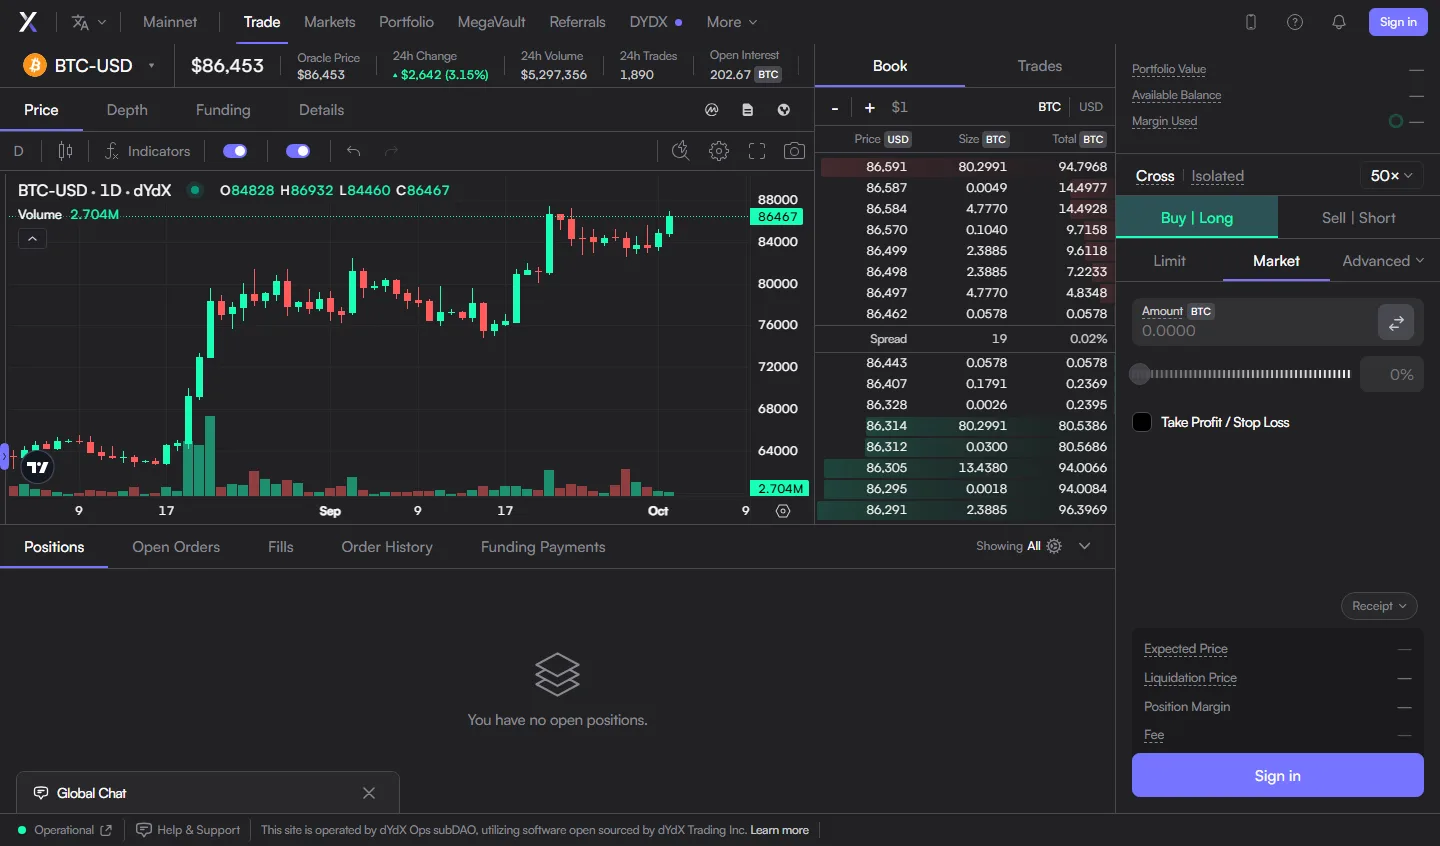Open the help question mark icon

[x=1294, y=22]
